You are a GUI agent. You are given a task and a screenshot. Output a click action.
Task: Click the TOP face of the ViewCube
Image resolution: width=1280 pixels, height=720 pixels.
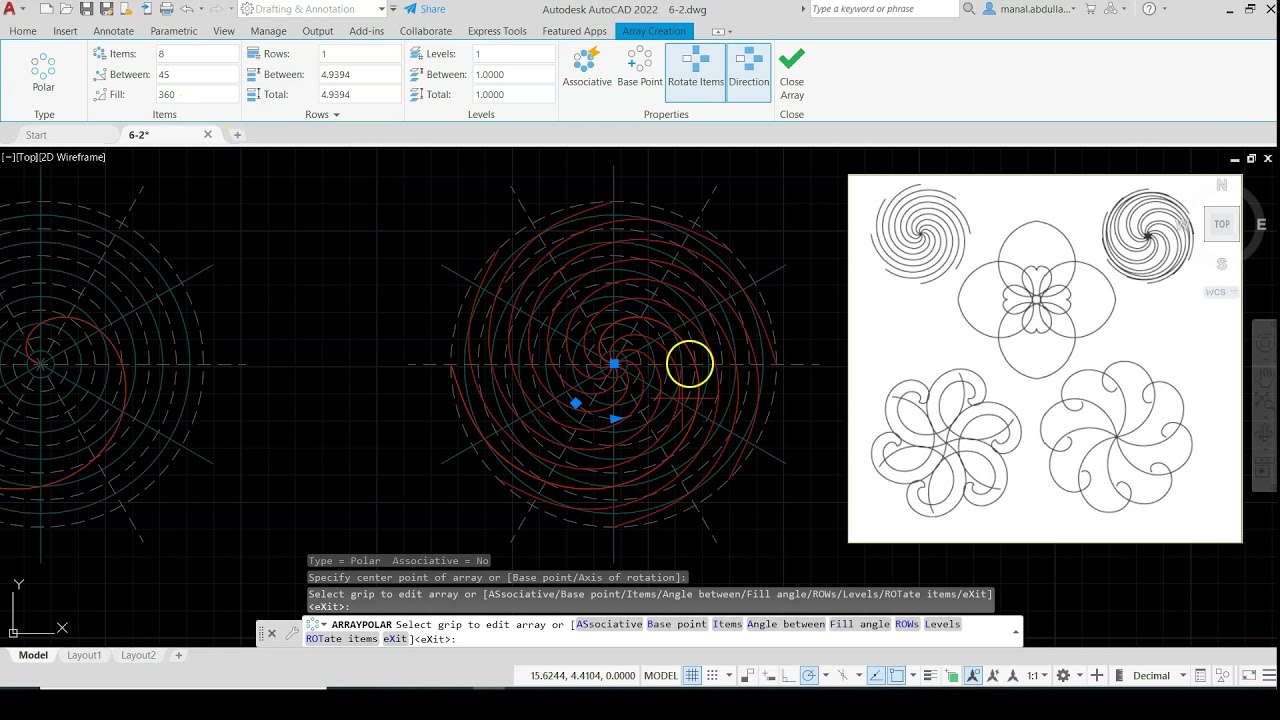(1222, 224)
